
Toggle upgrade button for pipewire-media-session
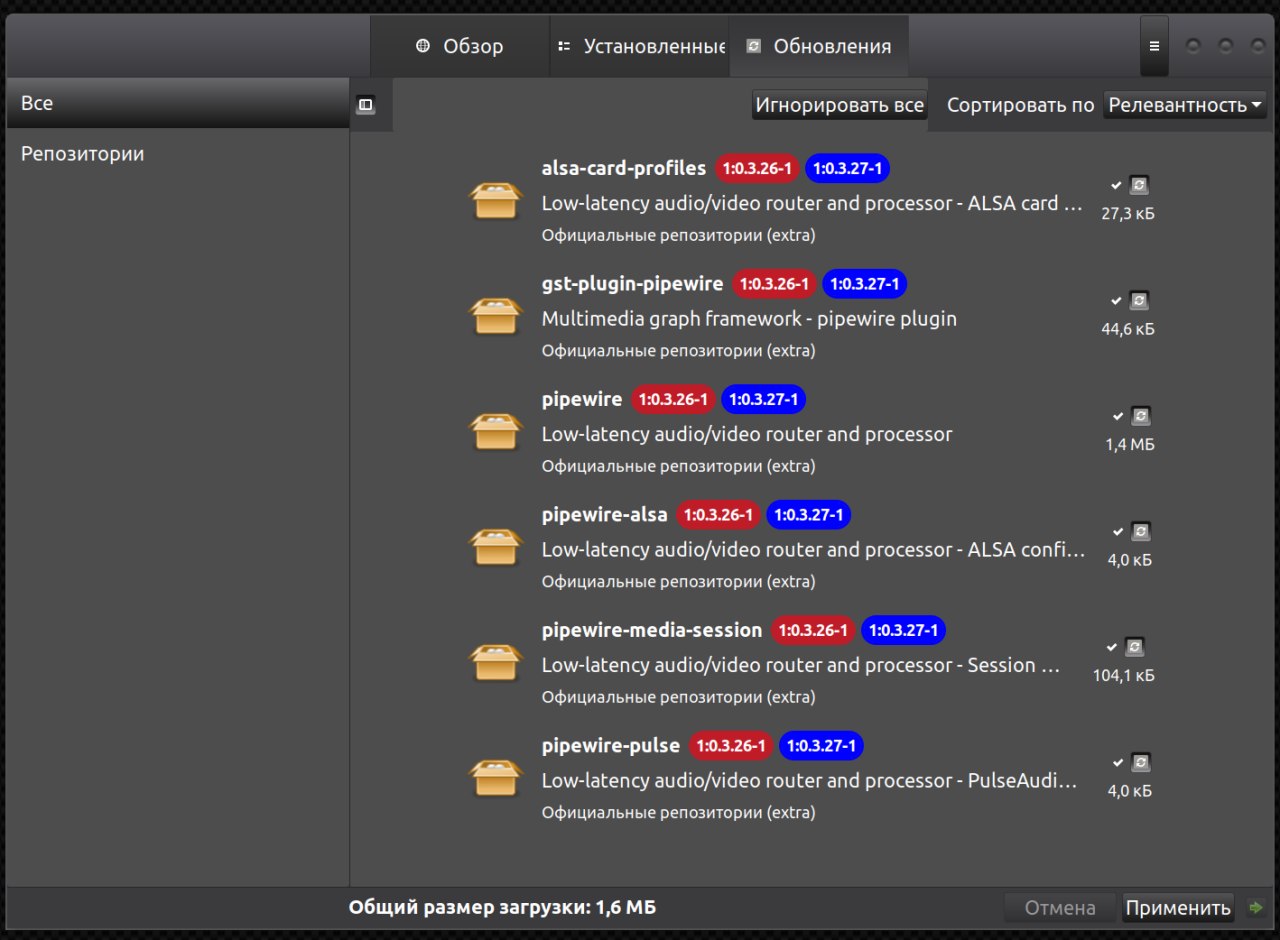point(1134,647)
